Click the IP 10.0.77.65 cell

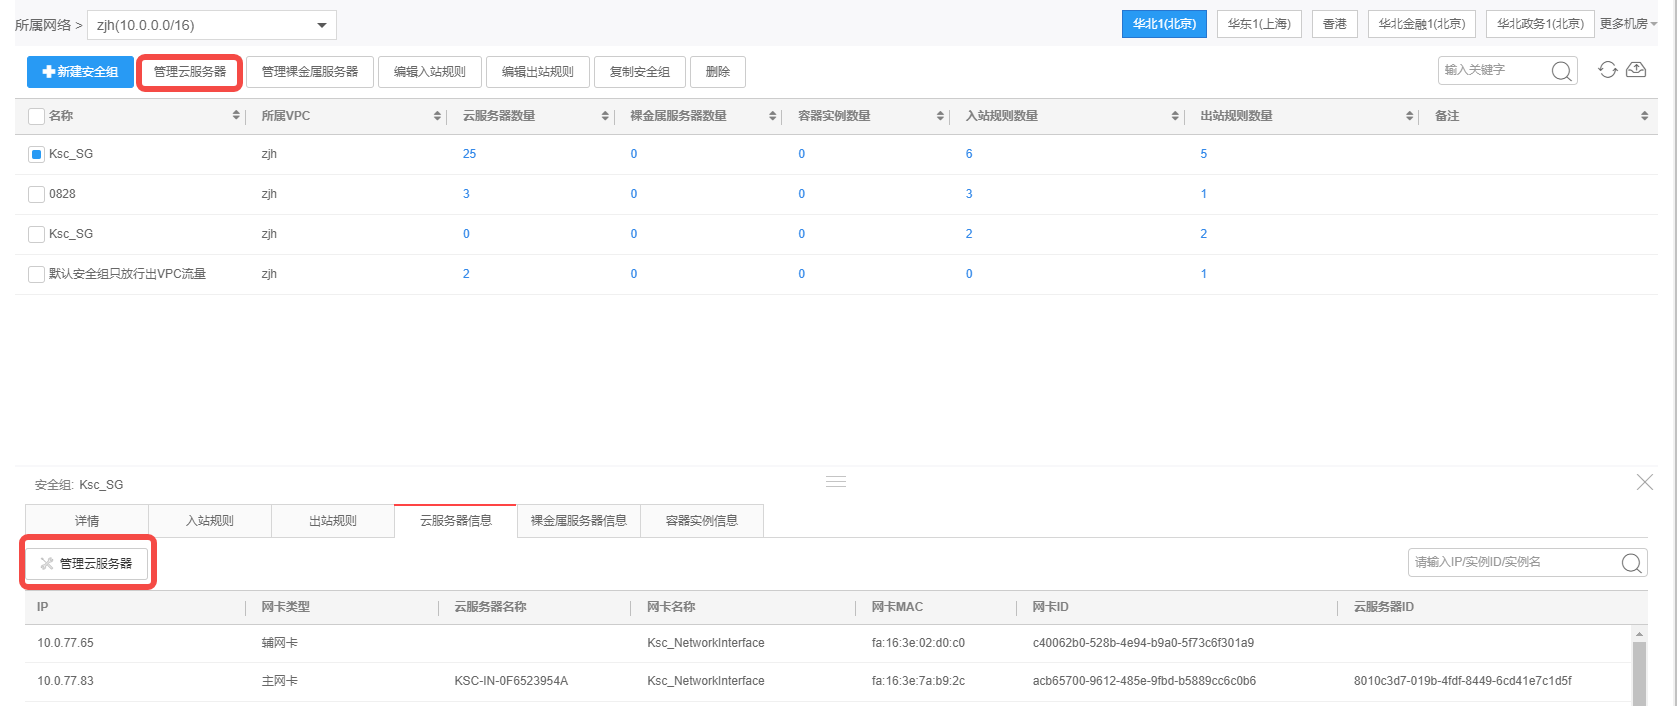66,643
